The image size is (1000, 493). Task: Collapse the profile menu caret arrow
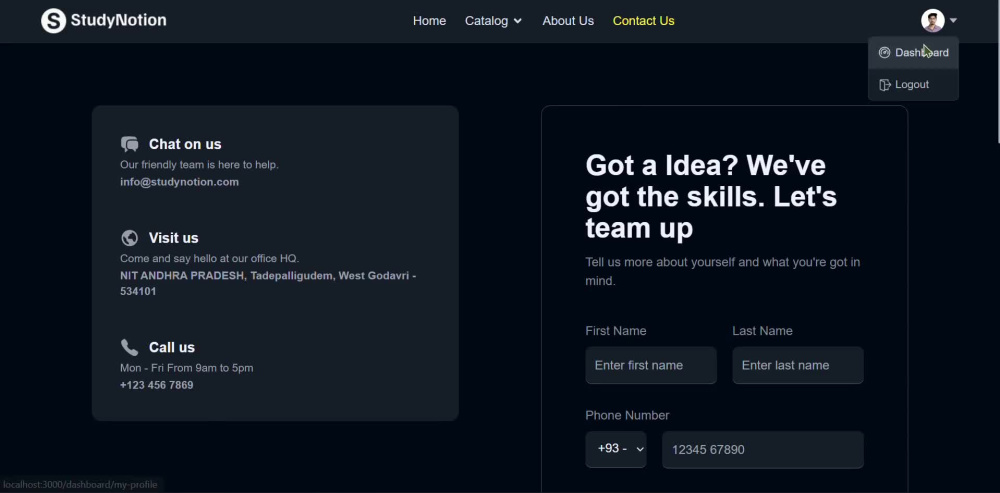953,20
